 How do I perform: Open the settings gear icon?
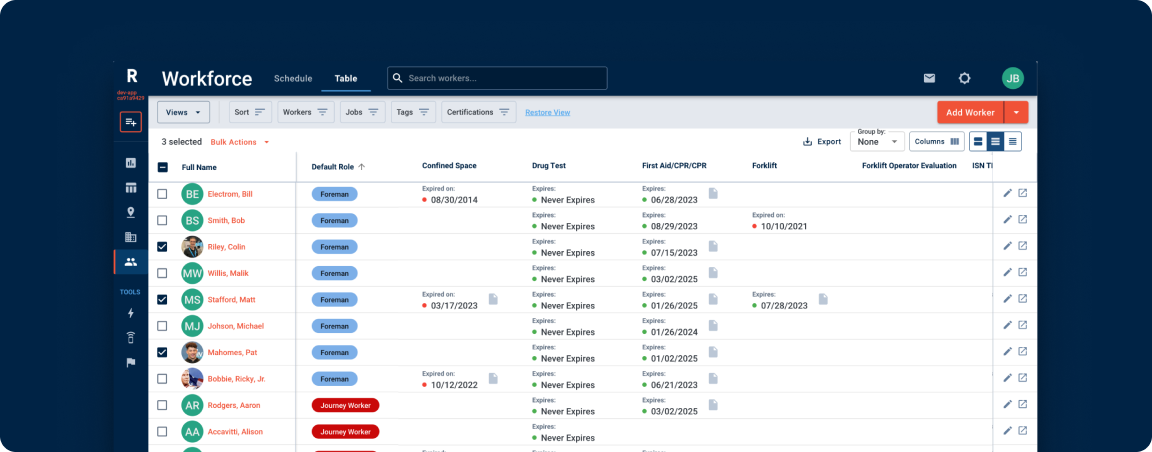coord(965,78)
